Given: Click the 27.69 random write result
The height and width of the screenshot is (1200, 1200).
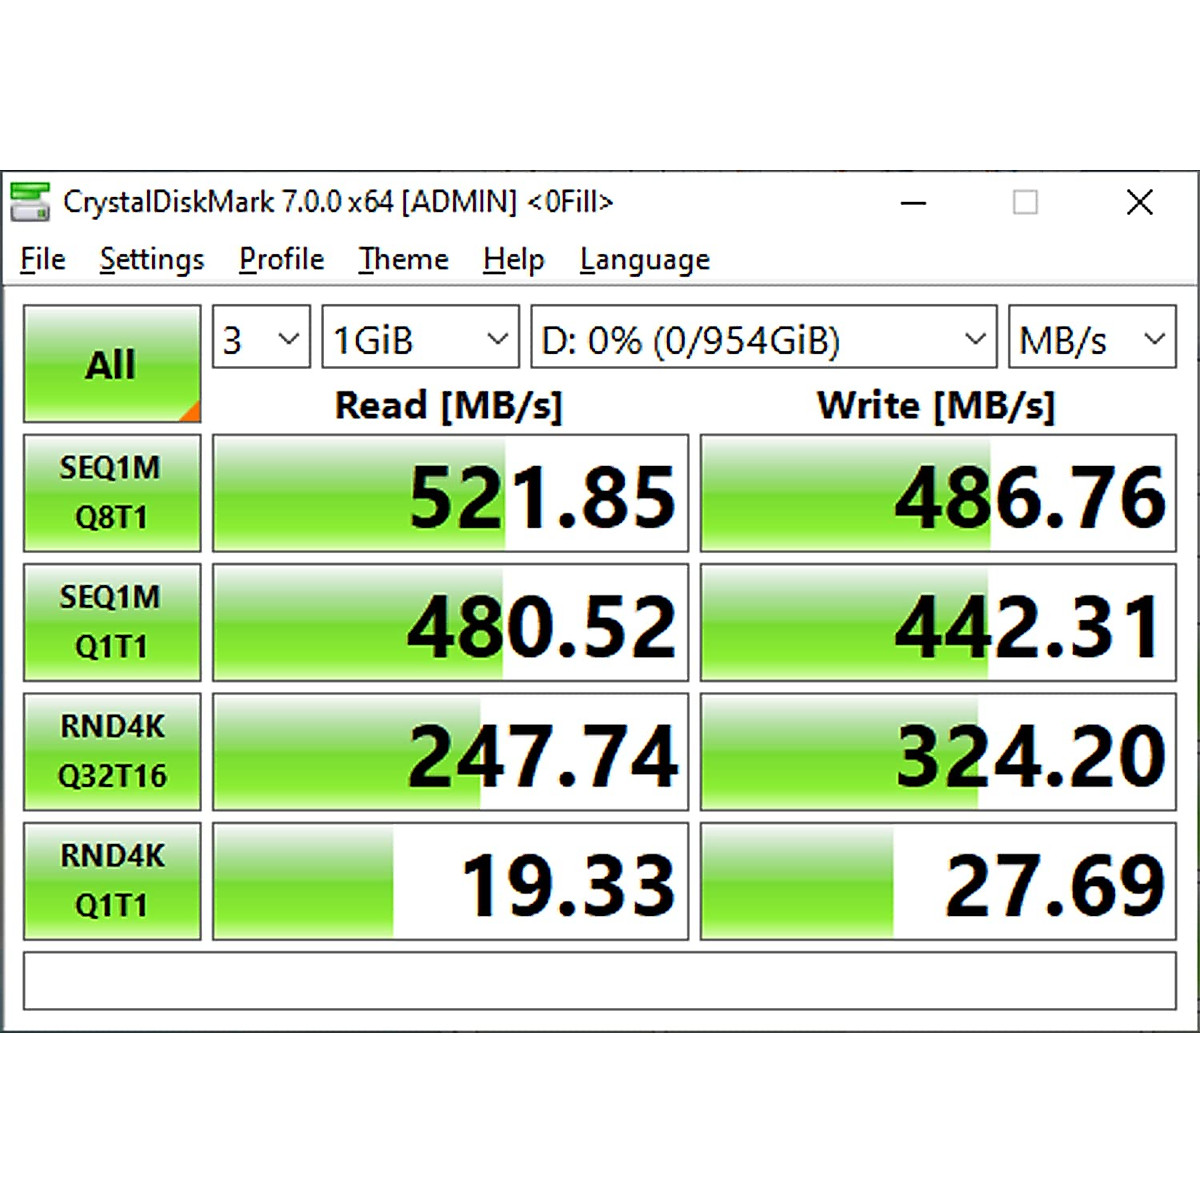Looking at the screenshot, I should (938, 882).
